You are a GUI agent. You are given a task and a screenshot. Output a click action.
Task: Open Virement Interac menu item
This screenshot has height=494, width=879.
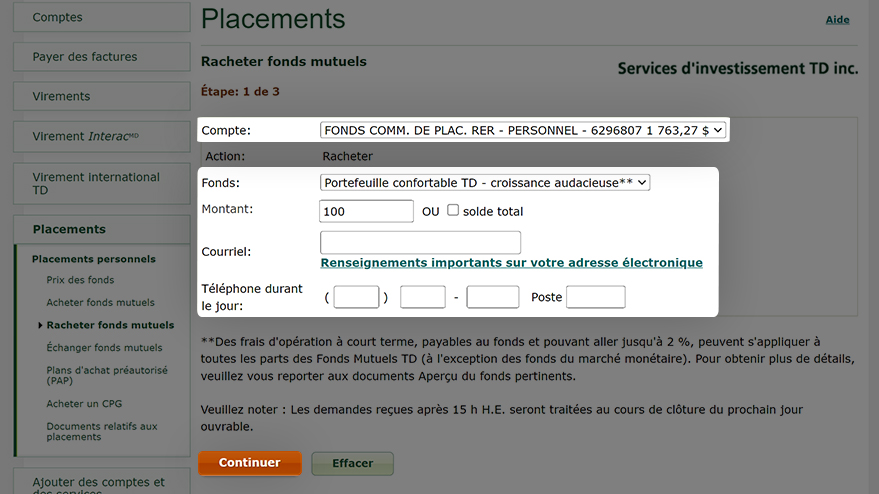point(101,136)
